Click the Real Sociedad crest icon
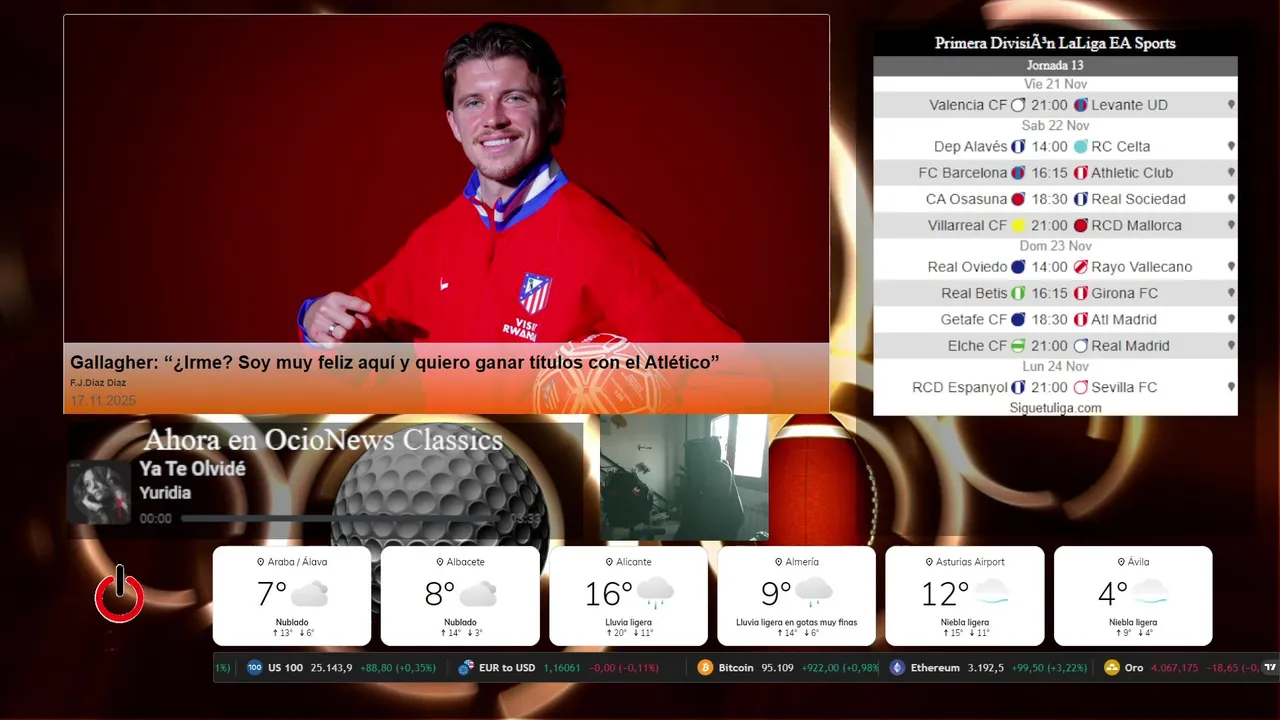This screenshot has width=1280, height=720. click(1081, 199)
